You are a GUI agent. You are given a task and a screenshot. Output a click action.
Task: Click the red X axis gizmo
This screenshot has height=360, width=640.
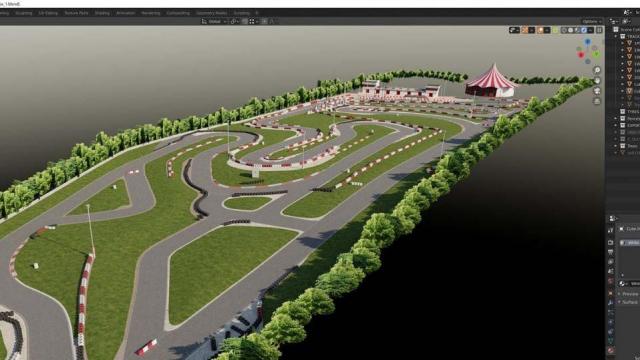[x=581, y=55]
